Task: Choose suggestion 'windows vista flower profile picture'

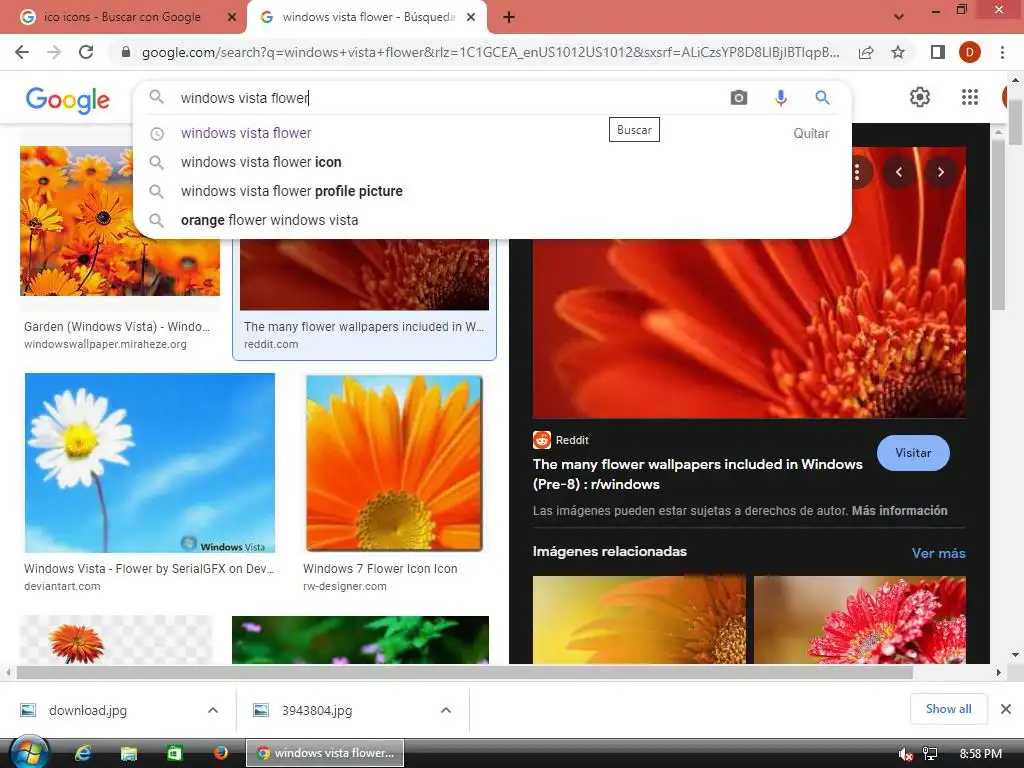Action: click(x=291, y=191)
